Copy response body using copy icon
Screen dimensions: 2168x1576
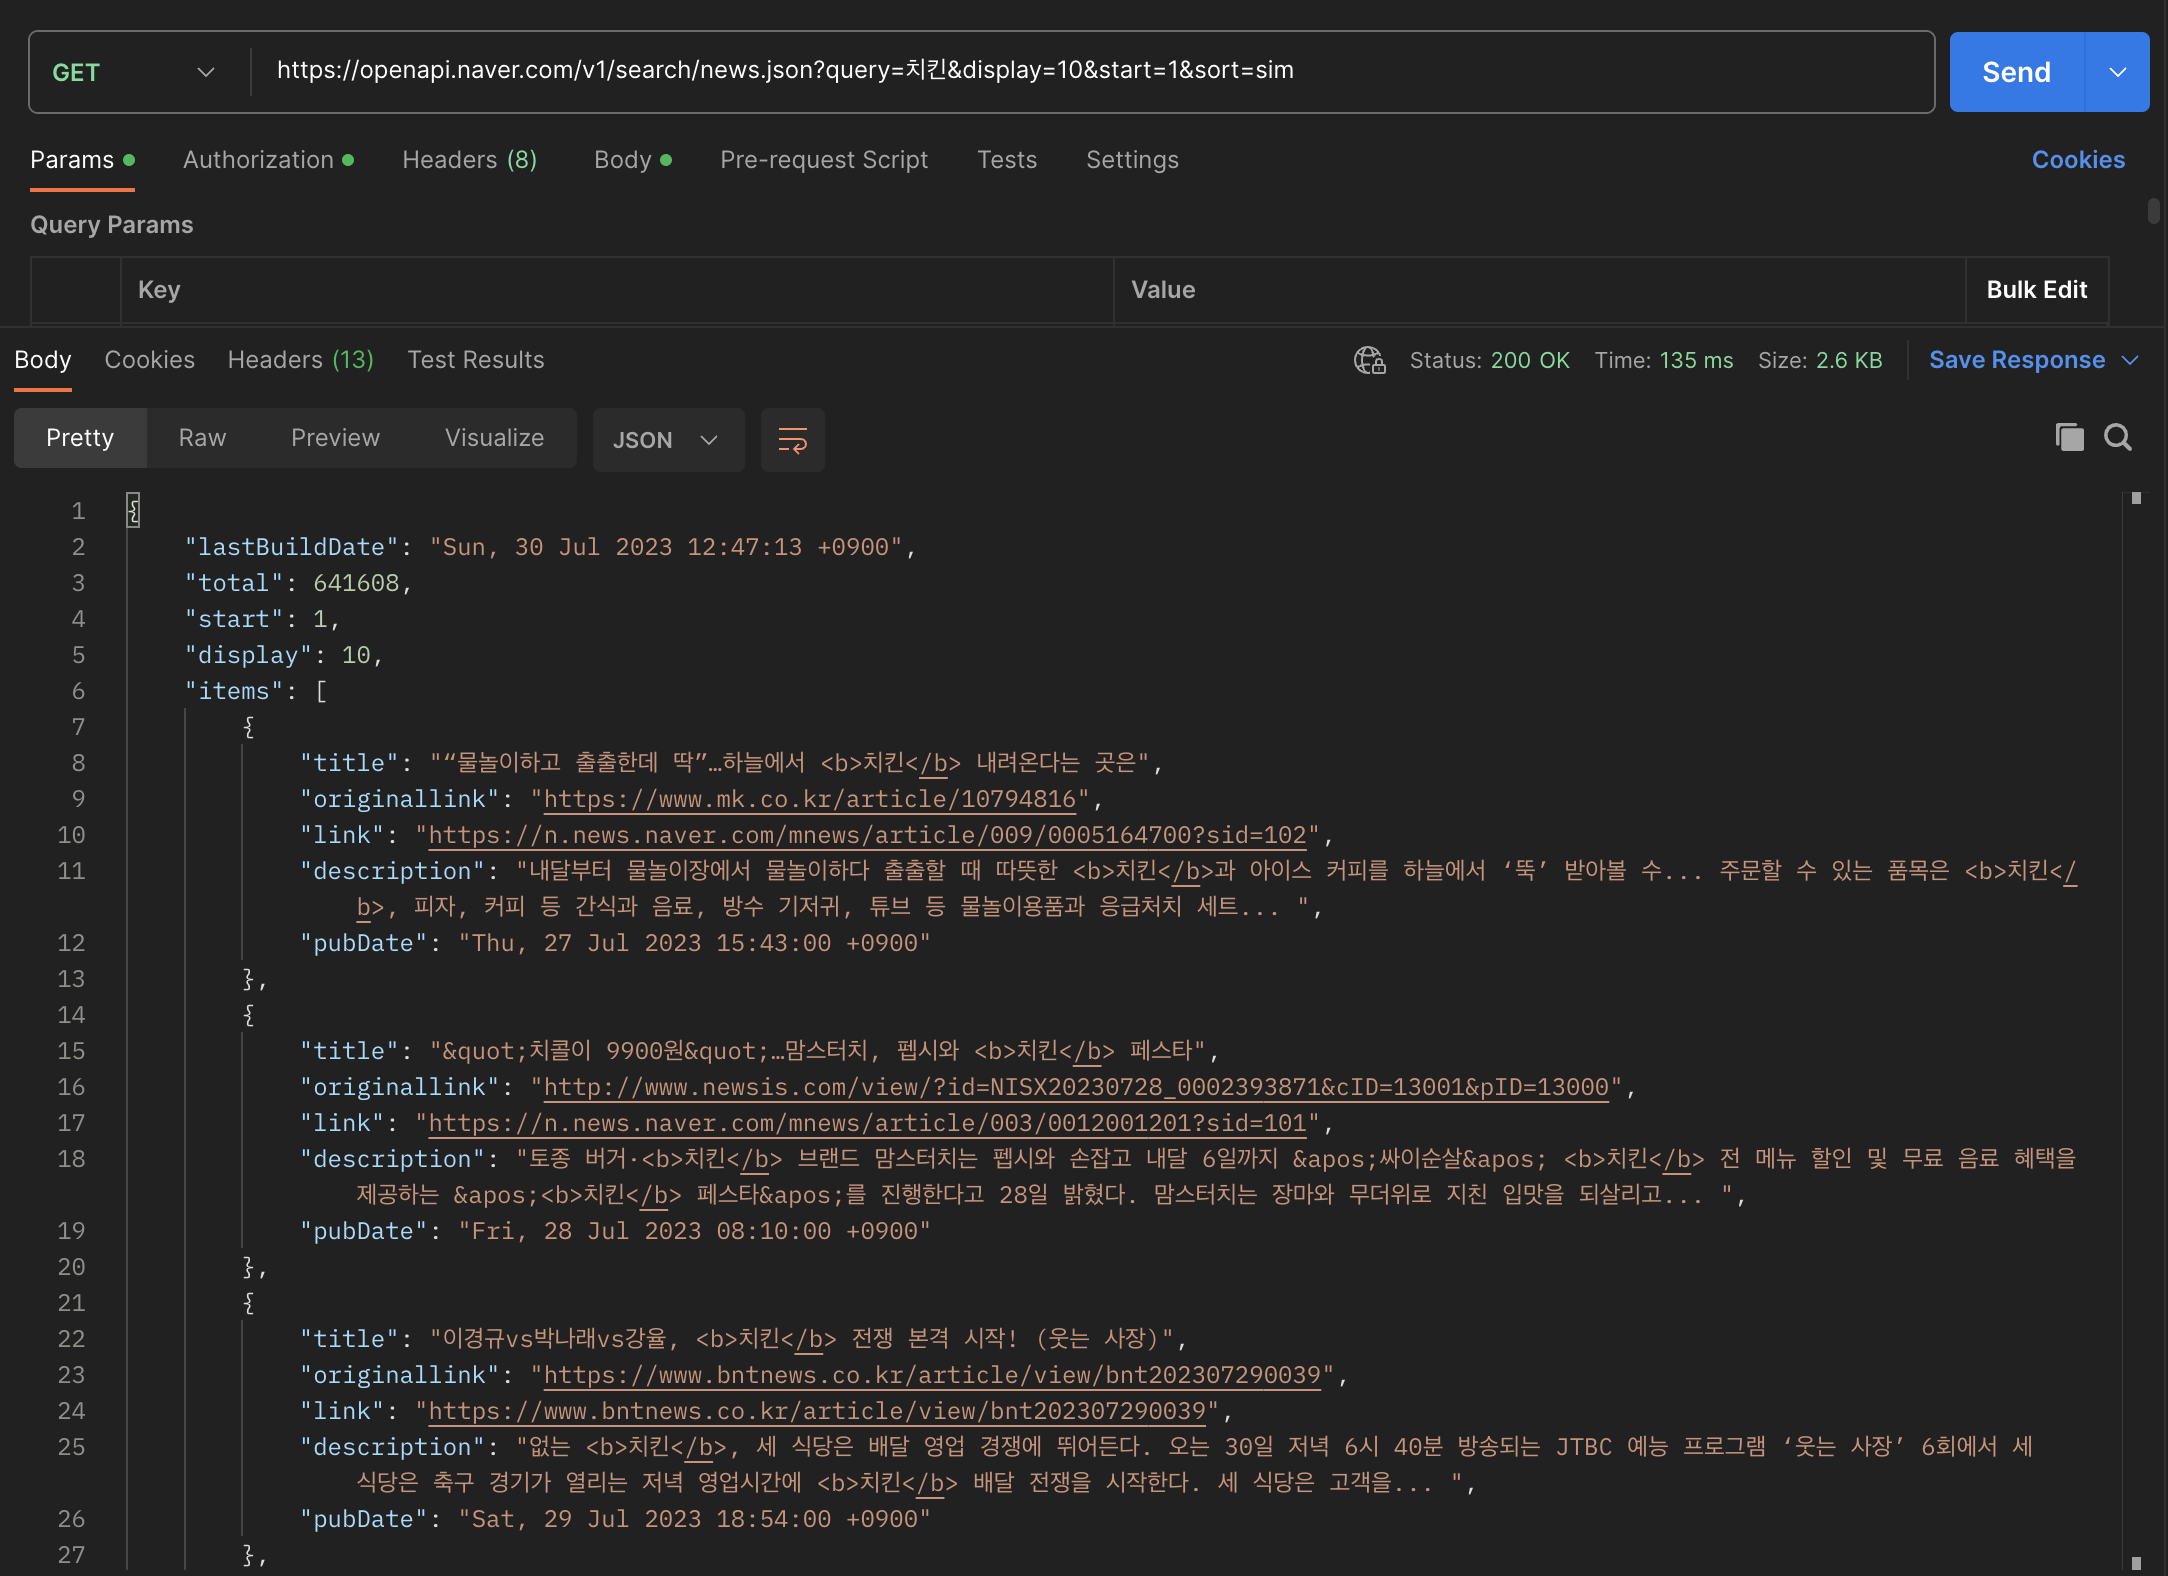coord(2069,437)
